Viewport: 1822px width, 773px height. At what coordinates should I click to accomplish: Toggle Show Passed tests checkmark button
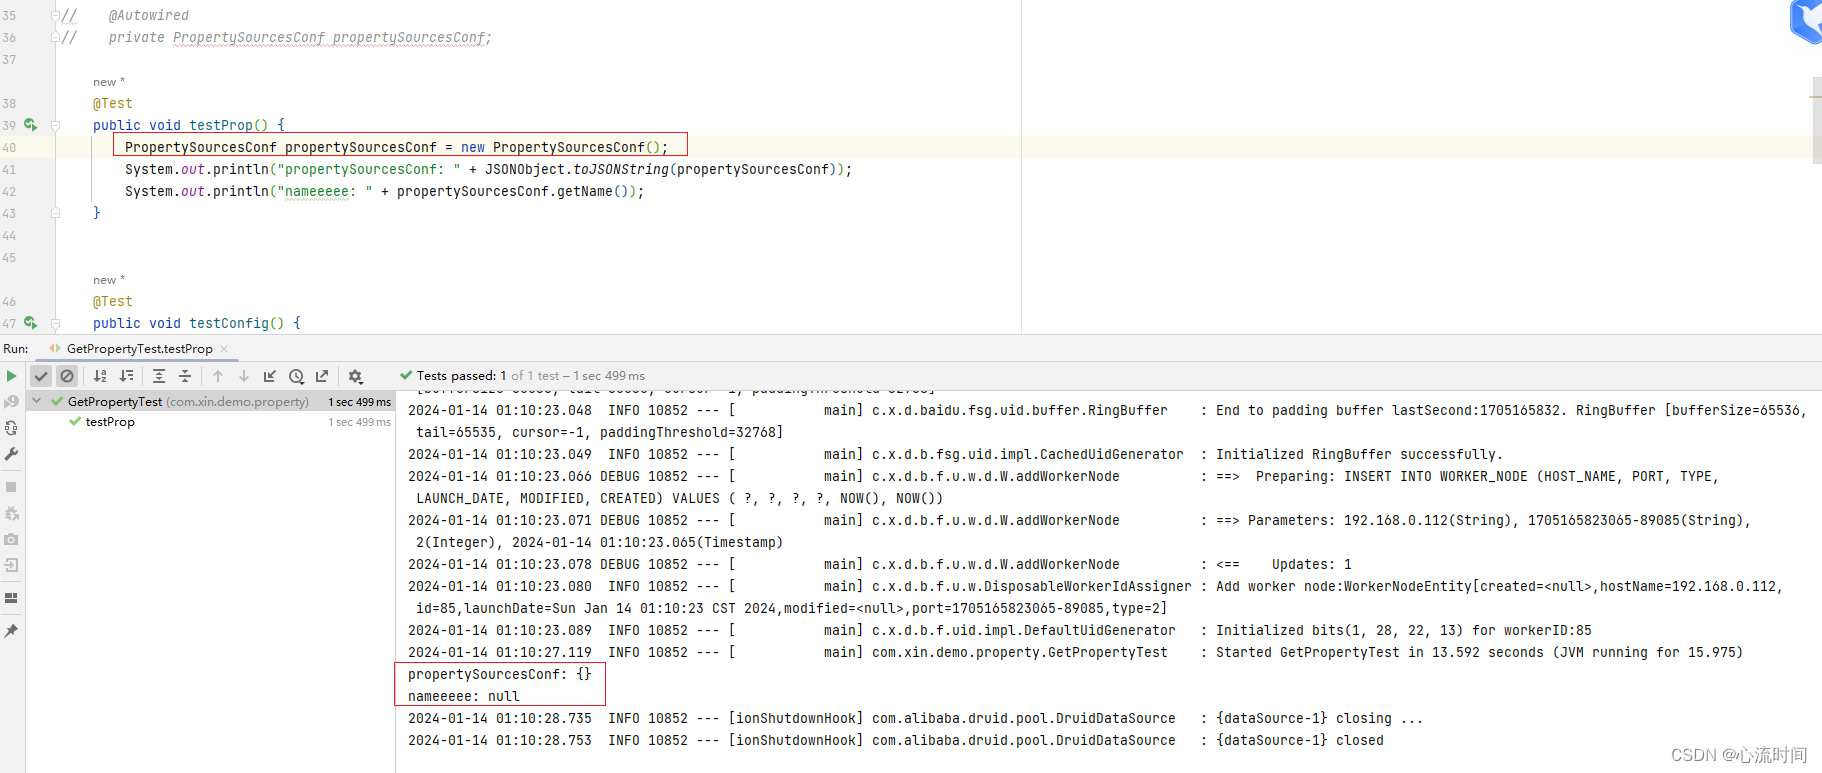tap(41, 376)
